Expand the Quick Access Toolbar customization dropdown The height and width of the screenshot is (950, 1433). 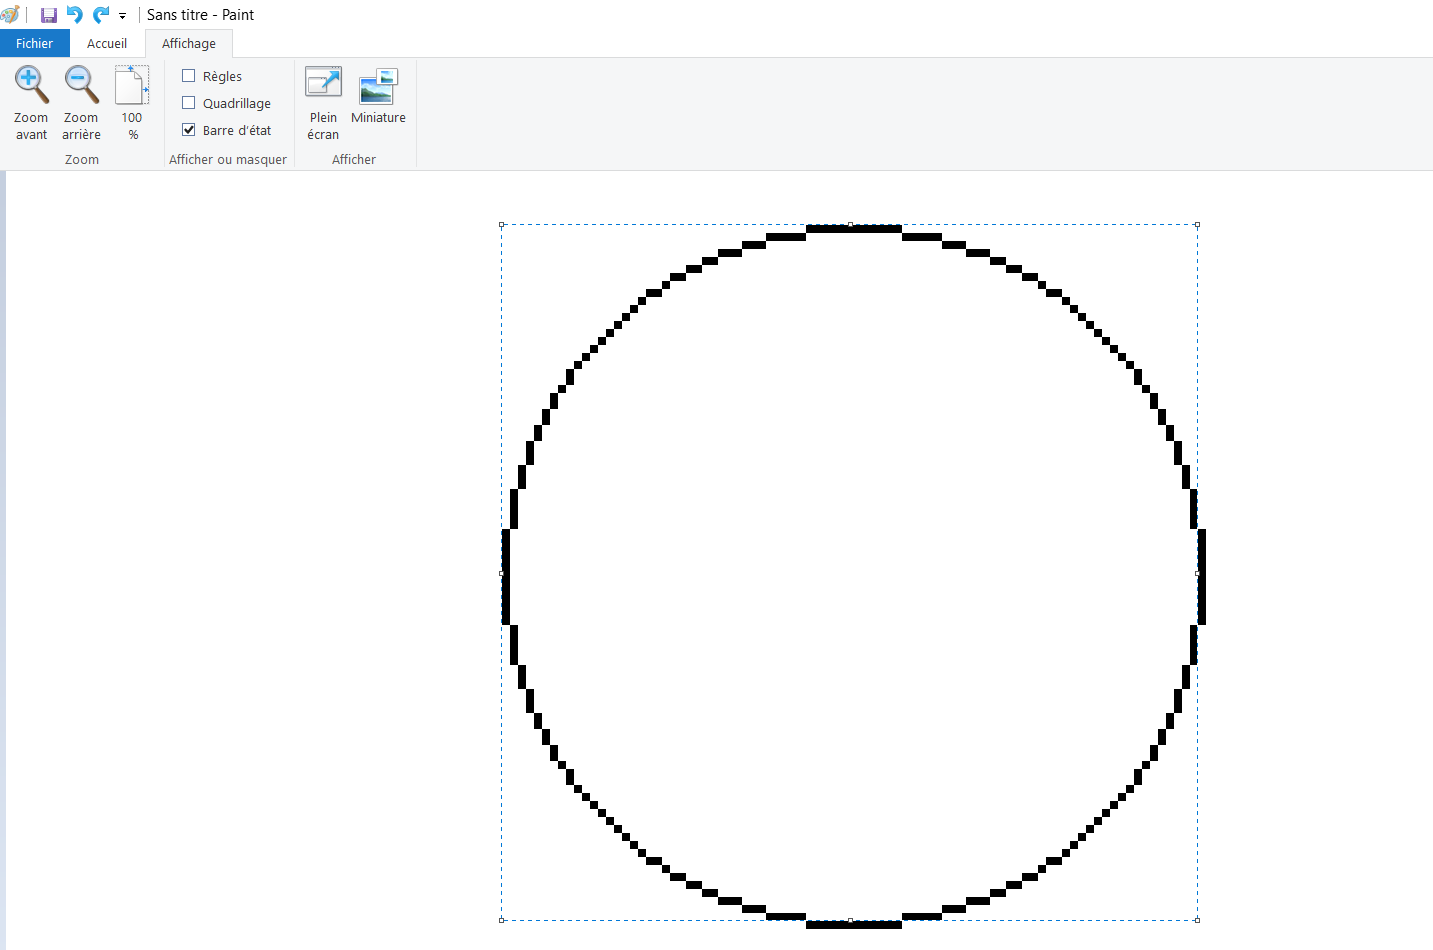(x=122, y=16)
